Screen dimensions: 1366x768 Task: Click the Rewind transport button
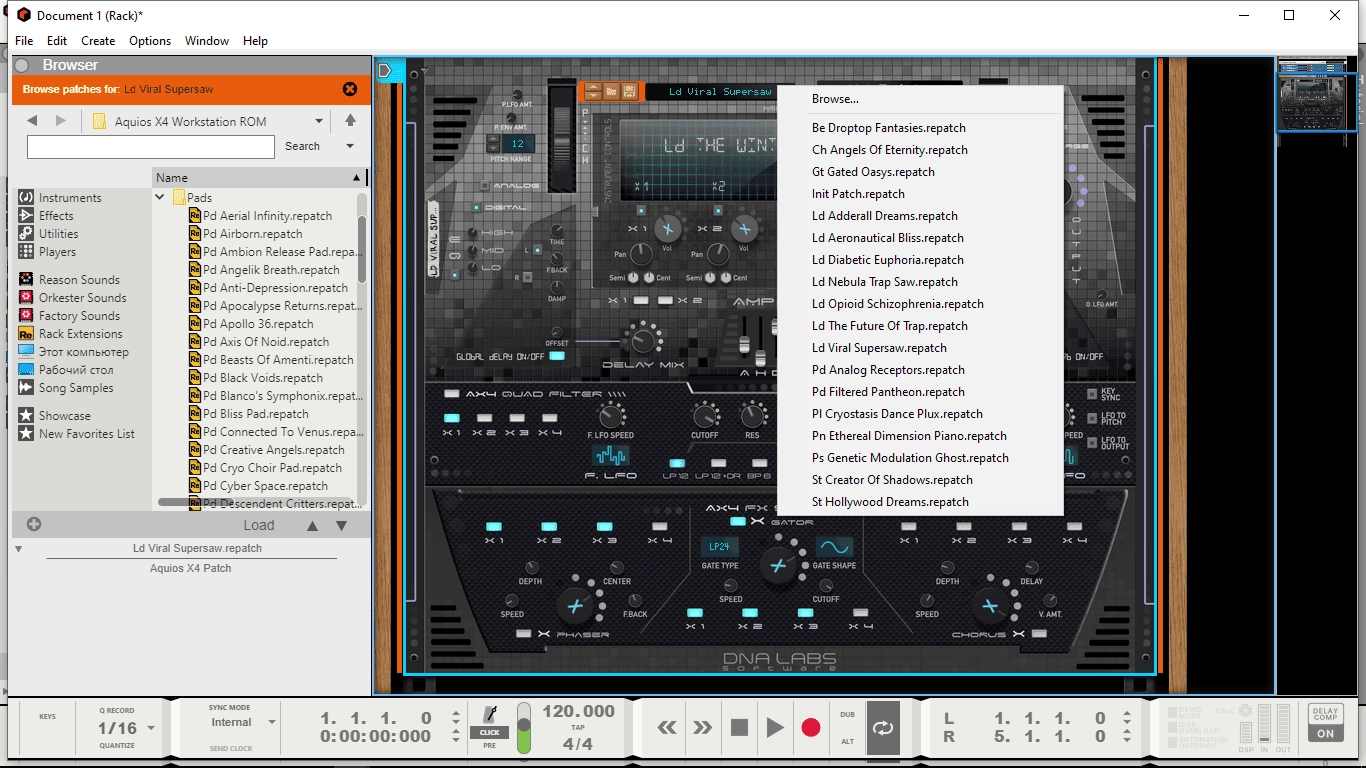(667, 728)
